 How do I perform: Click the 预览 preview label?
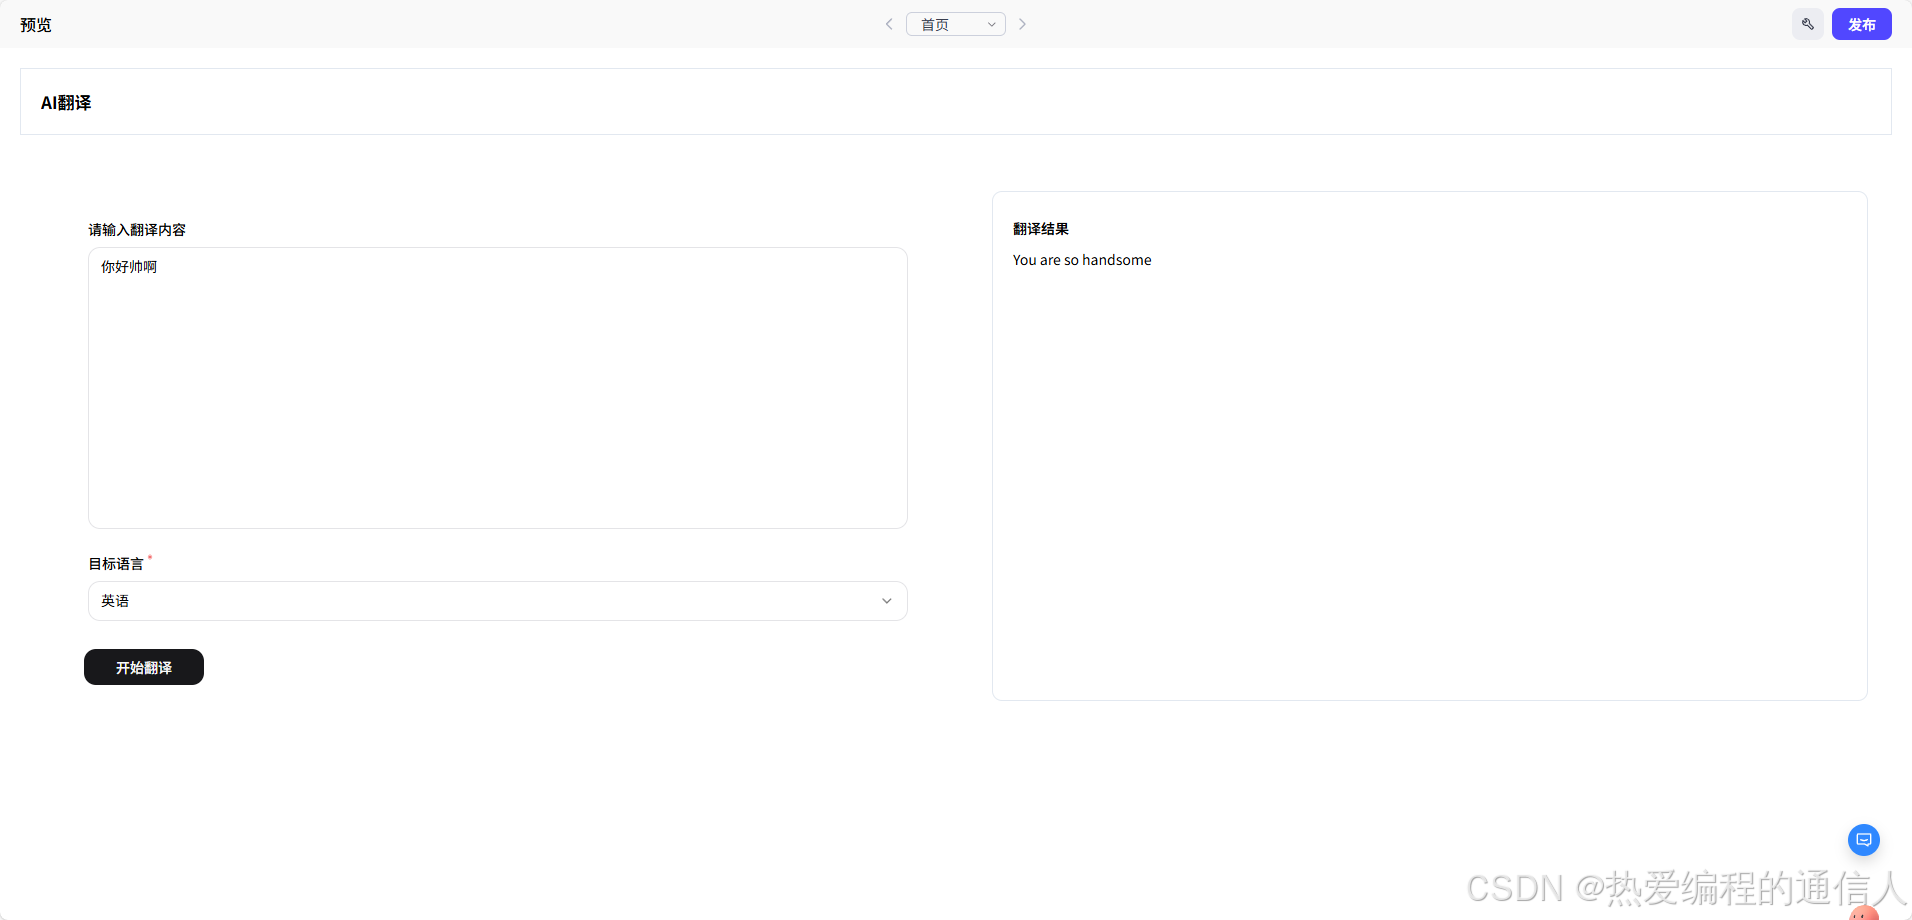click(x=36, y=25)
